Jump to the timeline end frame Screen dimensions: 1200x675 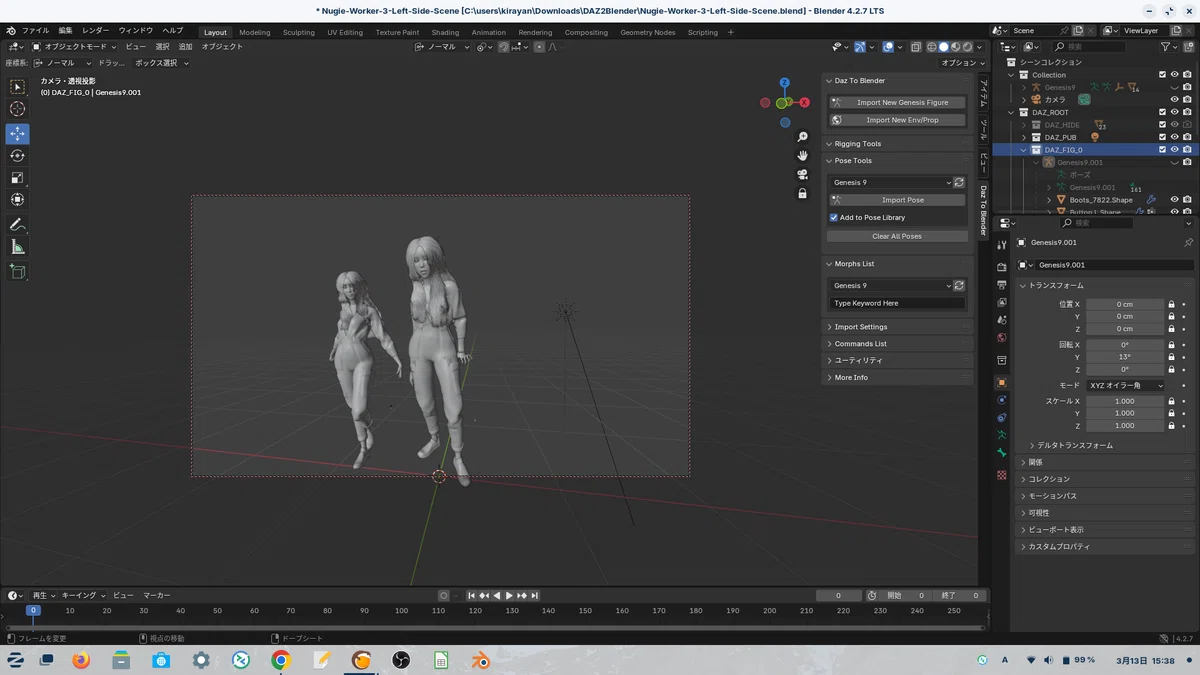tap(535, 595)
